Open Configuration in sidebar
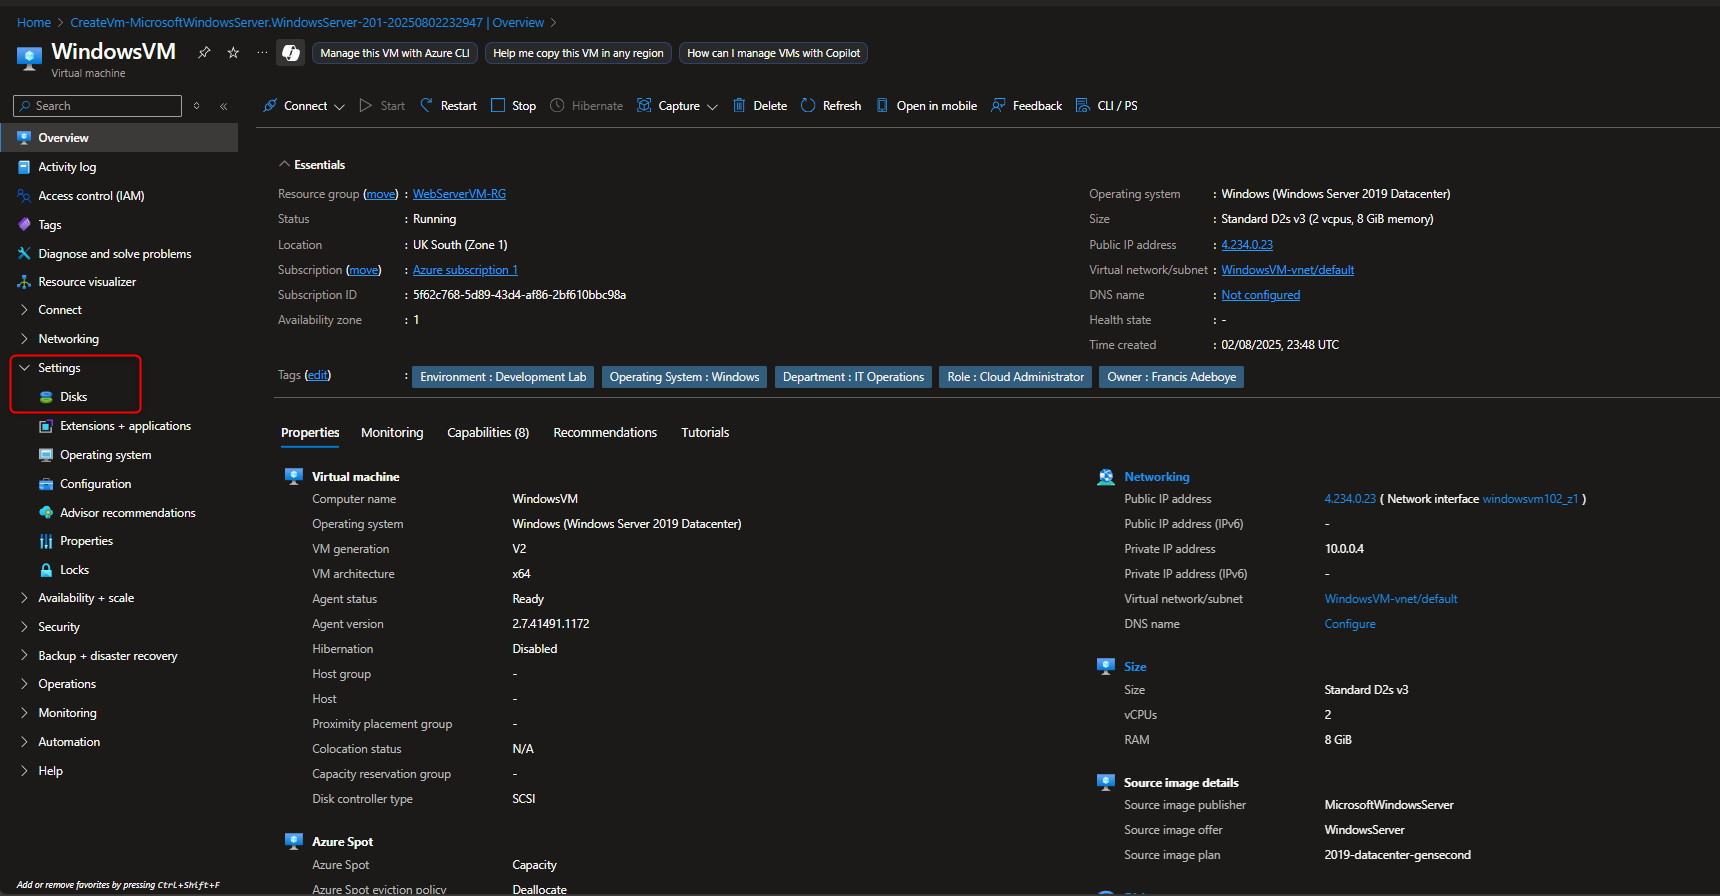 pos(95,484)
